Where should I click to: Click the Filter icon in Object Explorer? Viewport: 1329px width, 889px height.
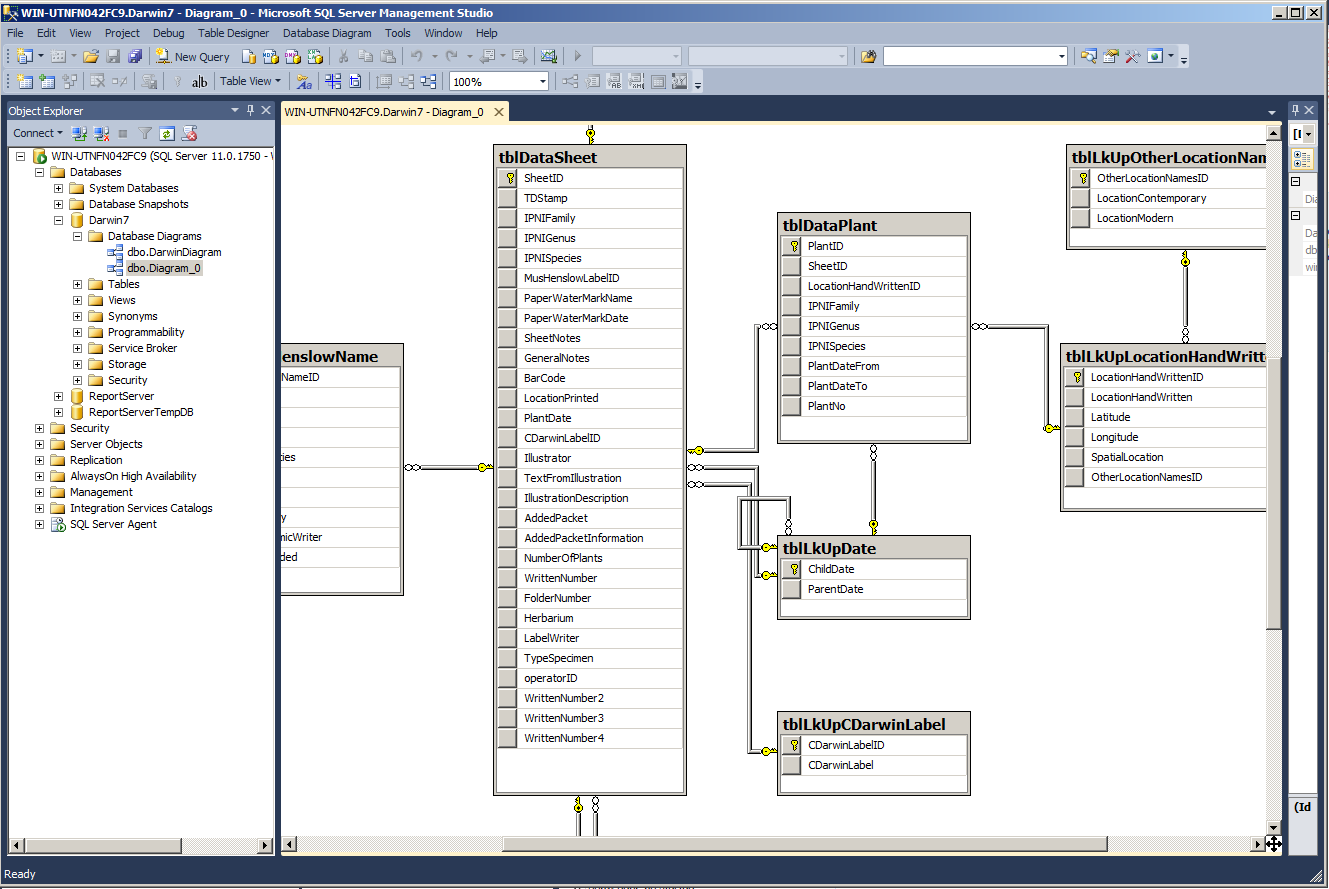pyautogui.click(x=145, y=133)
